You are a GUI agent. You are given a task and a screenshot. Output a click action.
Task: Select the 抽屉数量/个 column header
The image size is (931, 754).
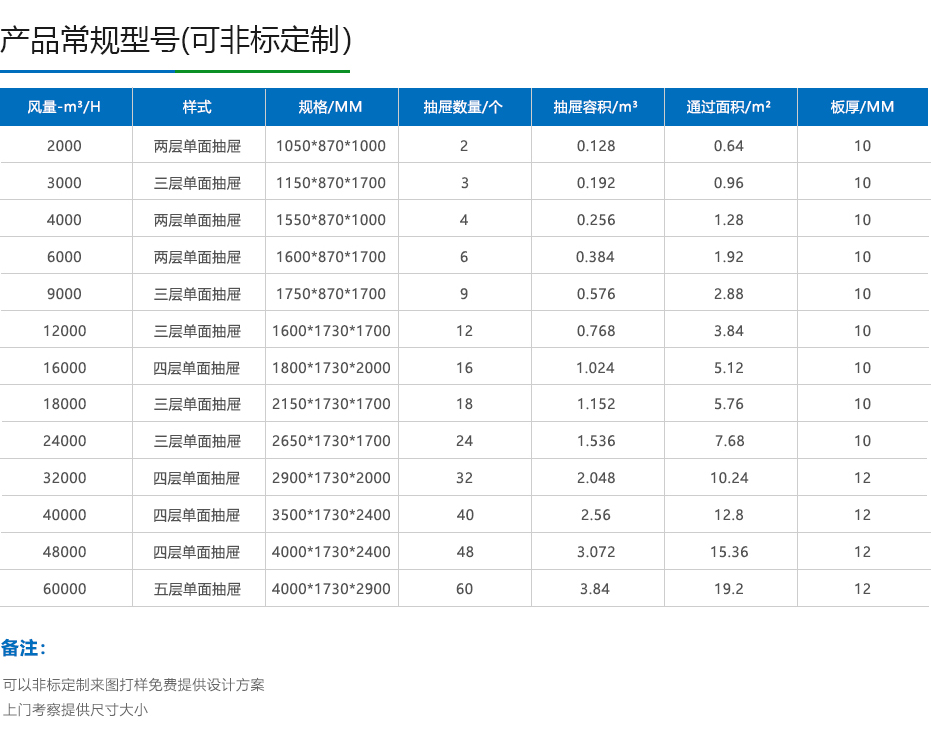pyautogui.click(x=464, y=107)
